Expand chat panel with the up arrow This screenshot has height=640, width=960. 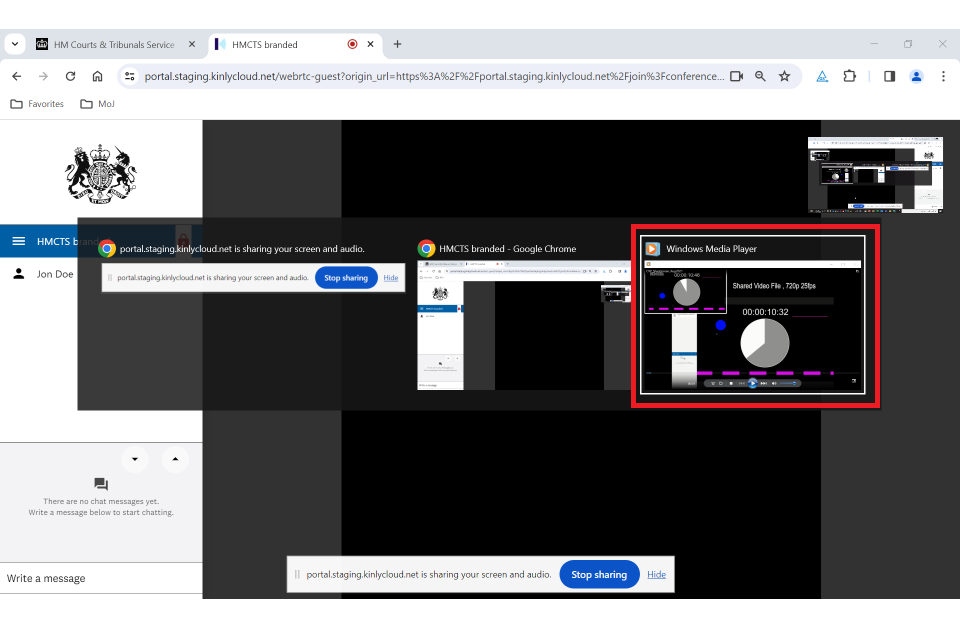(175, 460)
